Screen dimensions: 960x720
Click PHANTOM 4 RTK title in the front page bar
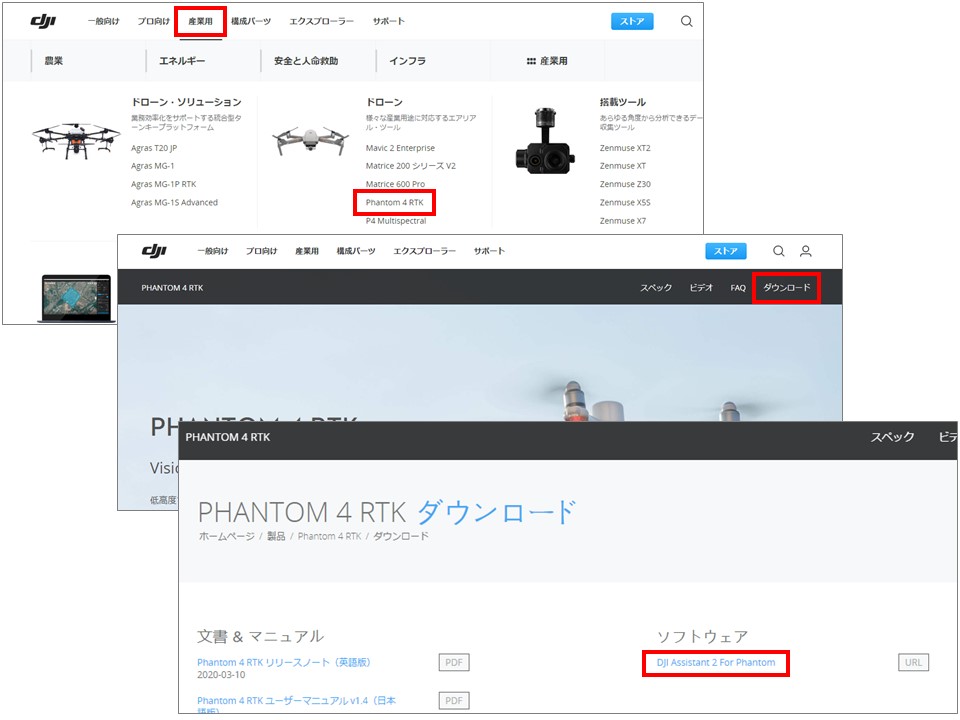(228, 437)
